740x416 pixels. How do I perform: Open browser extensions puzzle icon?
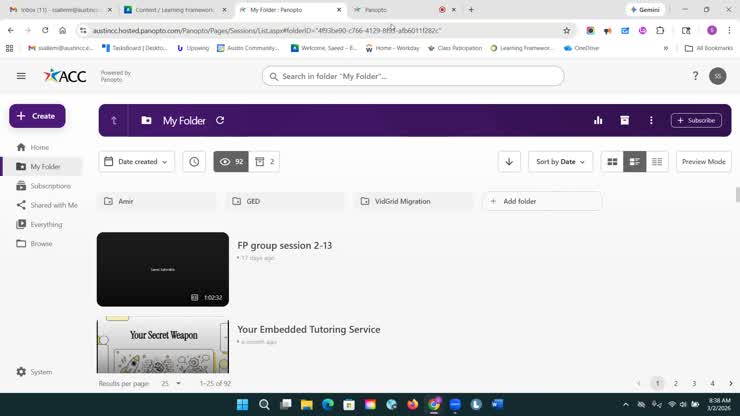click(x=660, y=31)
